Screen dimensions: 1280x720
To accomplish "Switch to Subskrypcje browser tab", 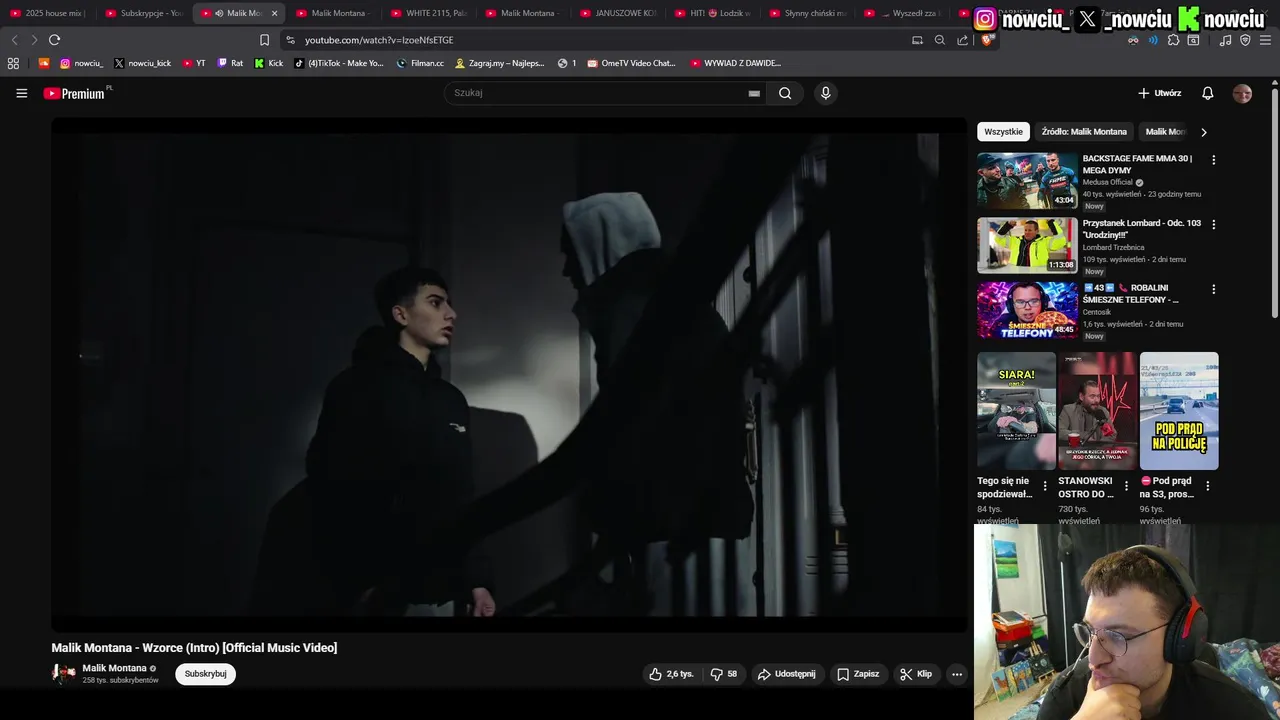I will (x=145, y=13).
